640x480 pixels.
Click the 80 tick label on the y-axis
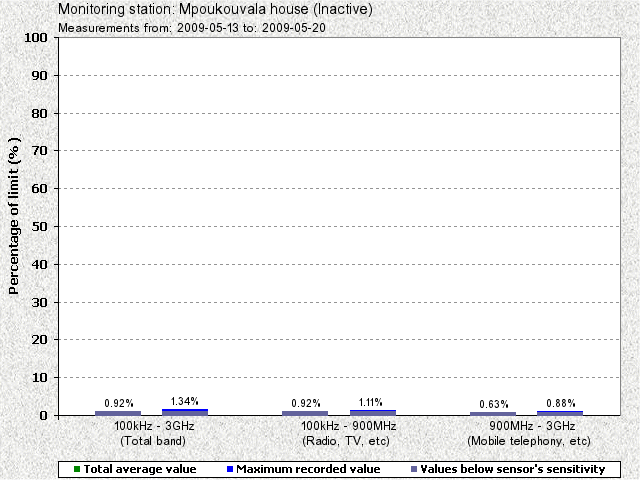coord(40,113)
